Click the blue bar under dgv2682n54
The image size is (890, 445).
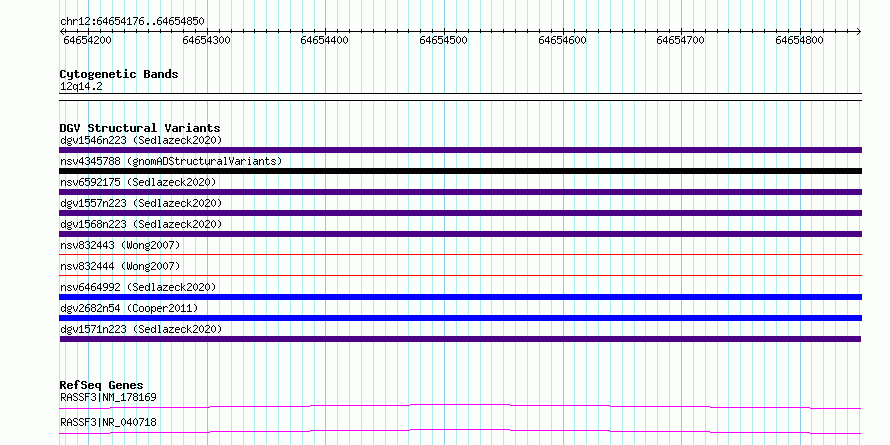pyautogui.click(x=460, y=318)
